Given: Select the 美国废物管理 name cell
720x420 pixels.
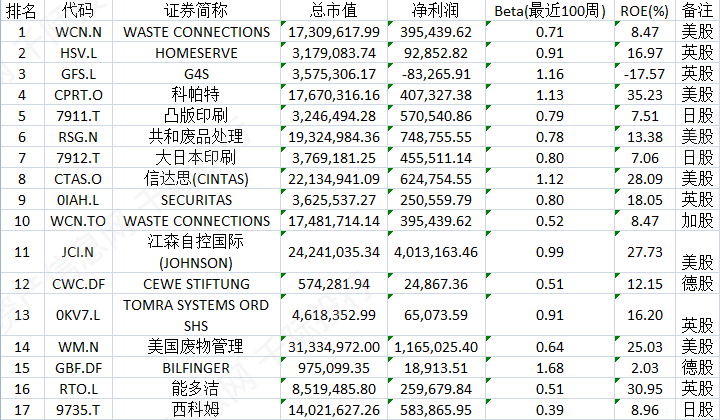Looking at the screenshot, I should pos(197,347).
